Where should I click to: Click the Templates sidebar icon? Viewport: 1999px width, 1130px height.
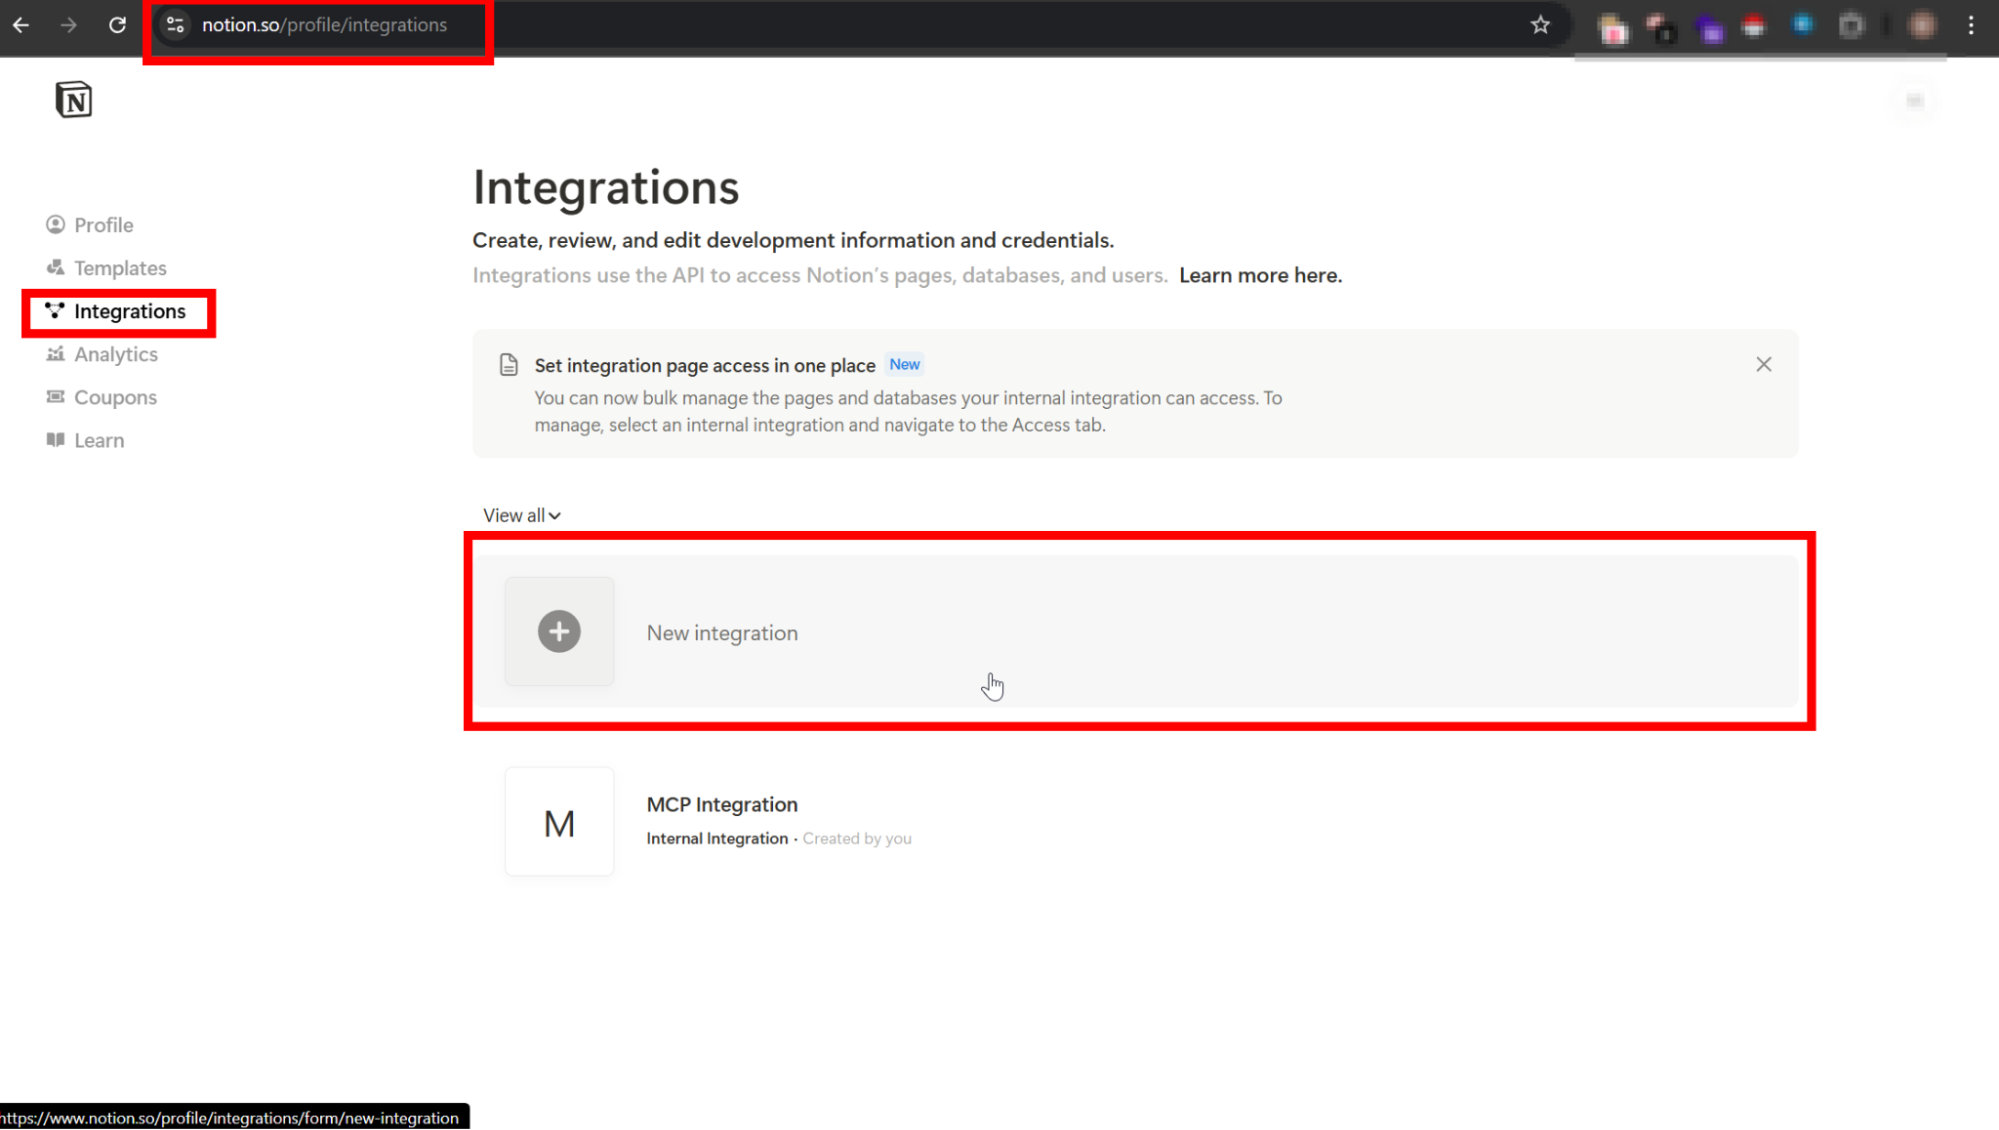pyautogui.click(x=55, y=267)
